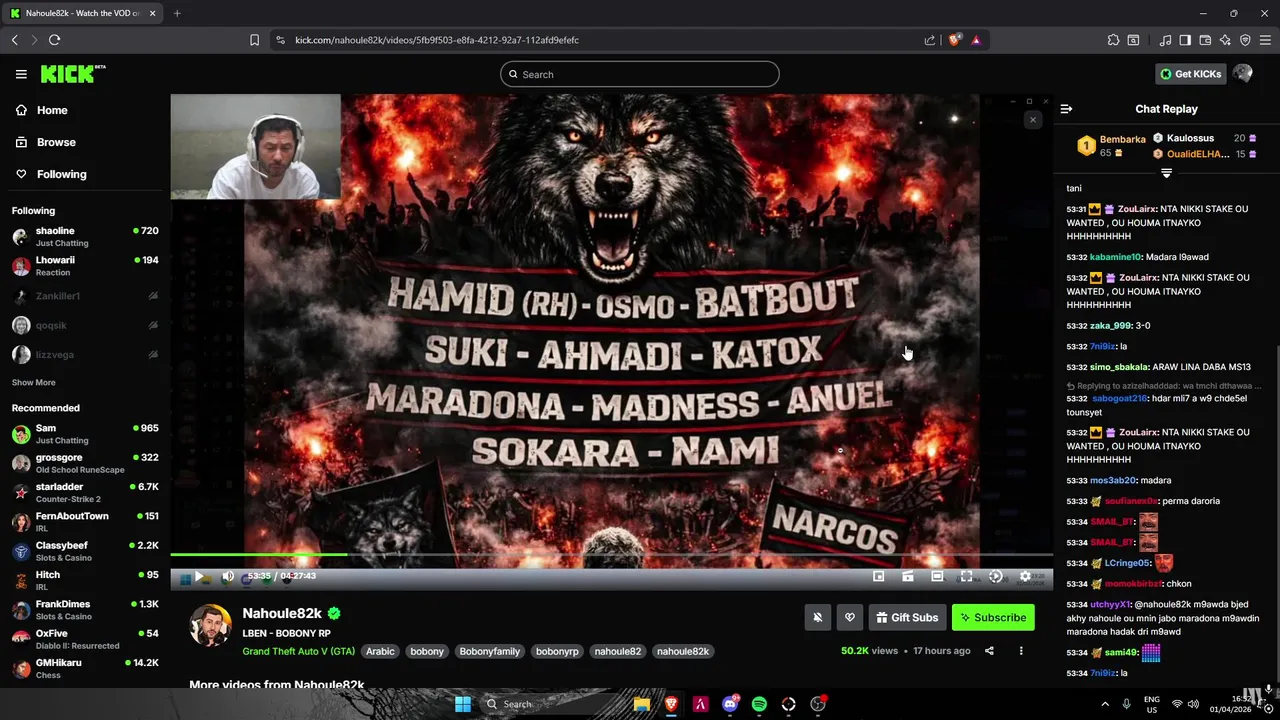Click the browser address URL

[x=437, y=40]
